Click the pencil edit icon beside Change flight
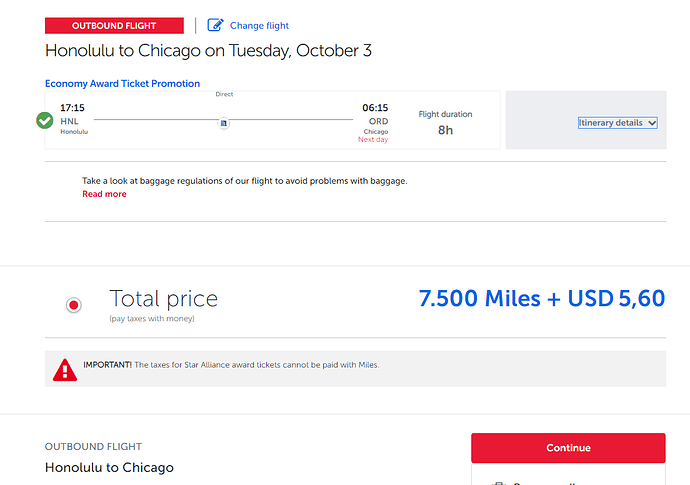 pos(215,25)
